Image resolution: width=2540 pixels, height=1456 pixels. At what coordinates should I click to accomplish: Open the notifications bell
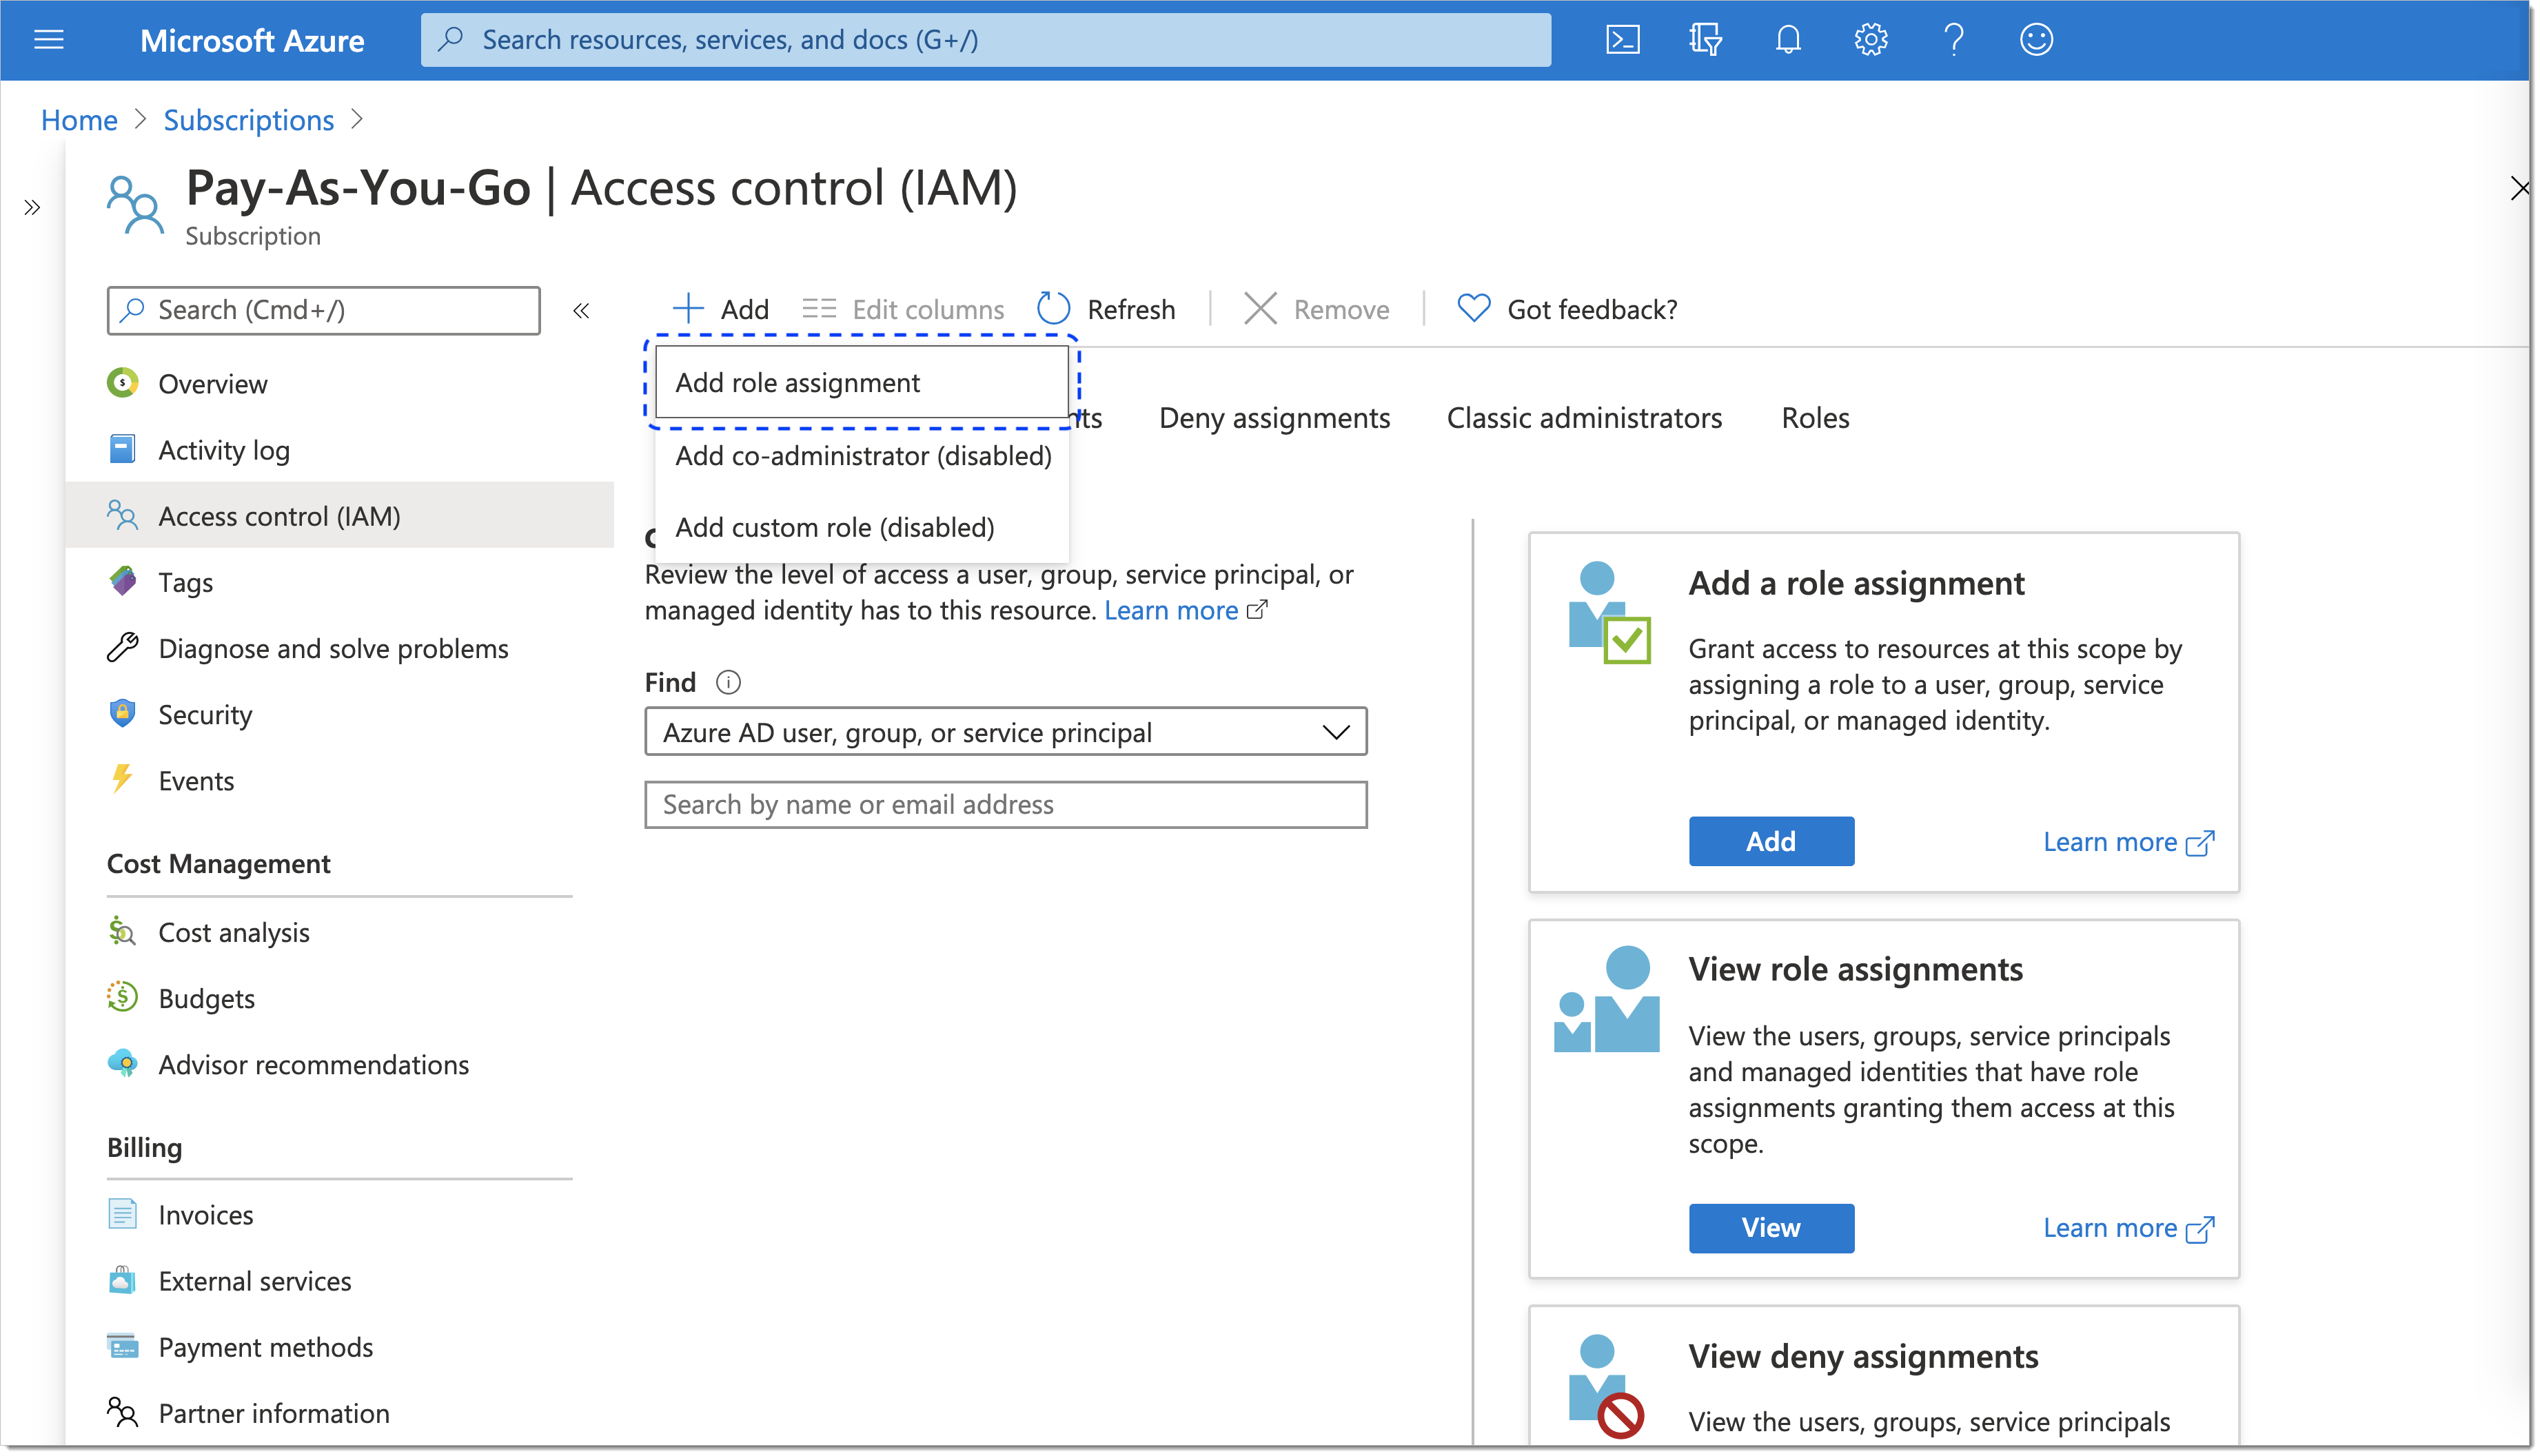(1788, 40)
